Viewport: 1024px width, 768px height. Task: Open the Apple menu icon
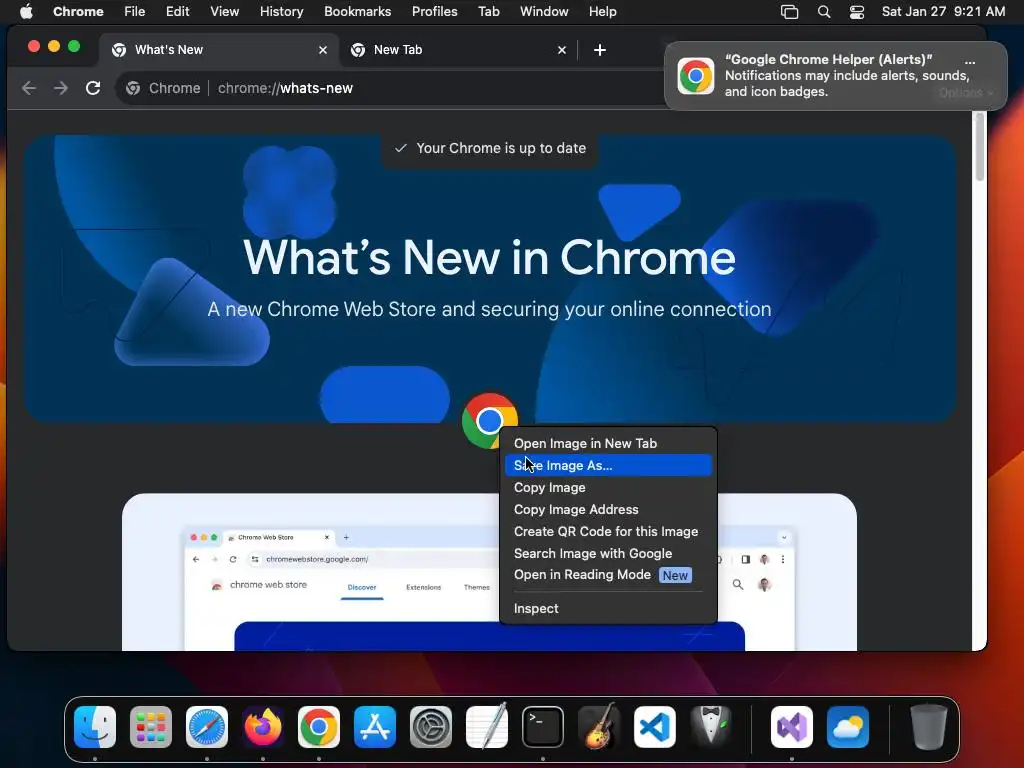click(x=26, y=11)
